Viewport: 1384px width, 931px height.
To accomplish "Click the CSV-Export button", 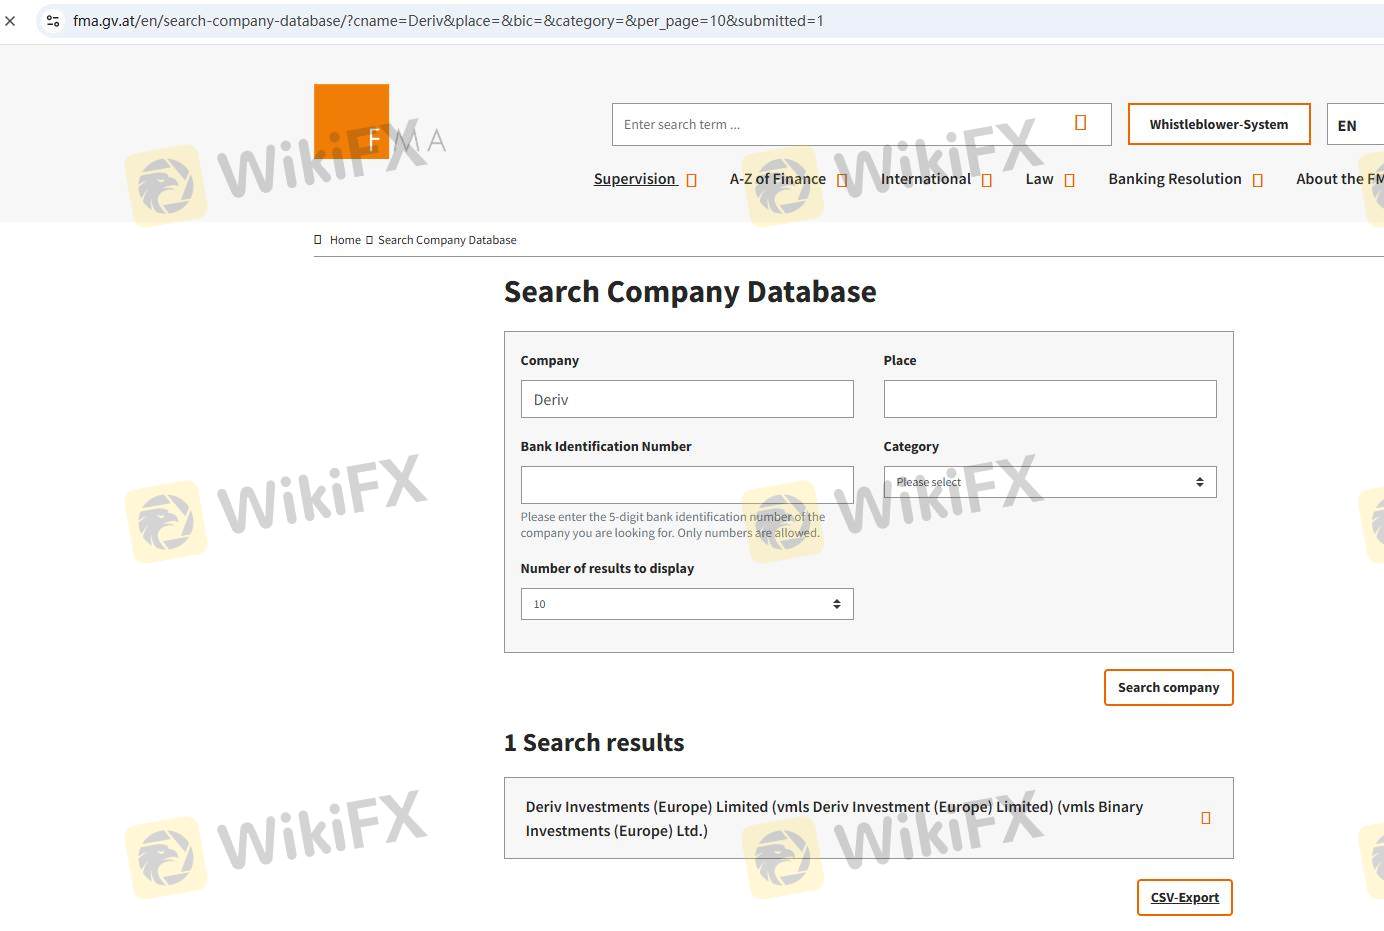I will click(1184, 897).
